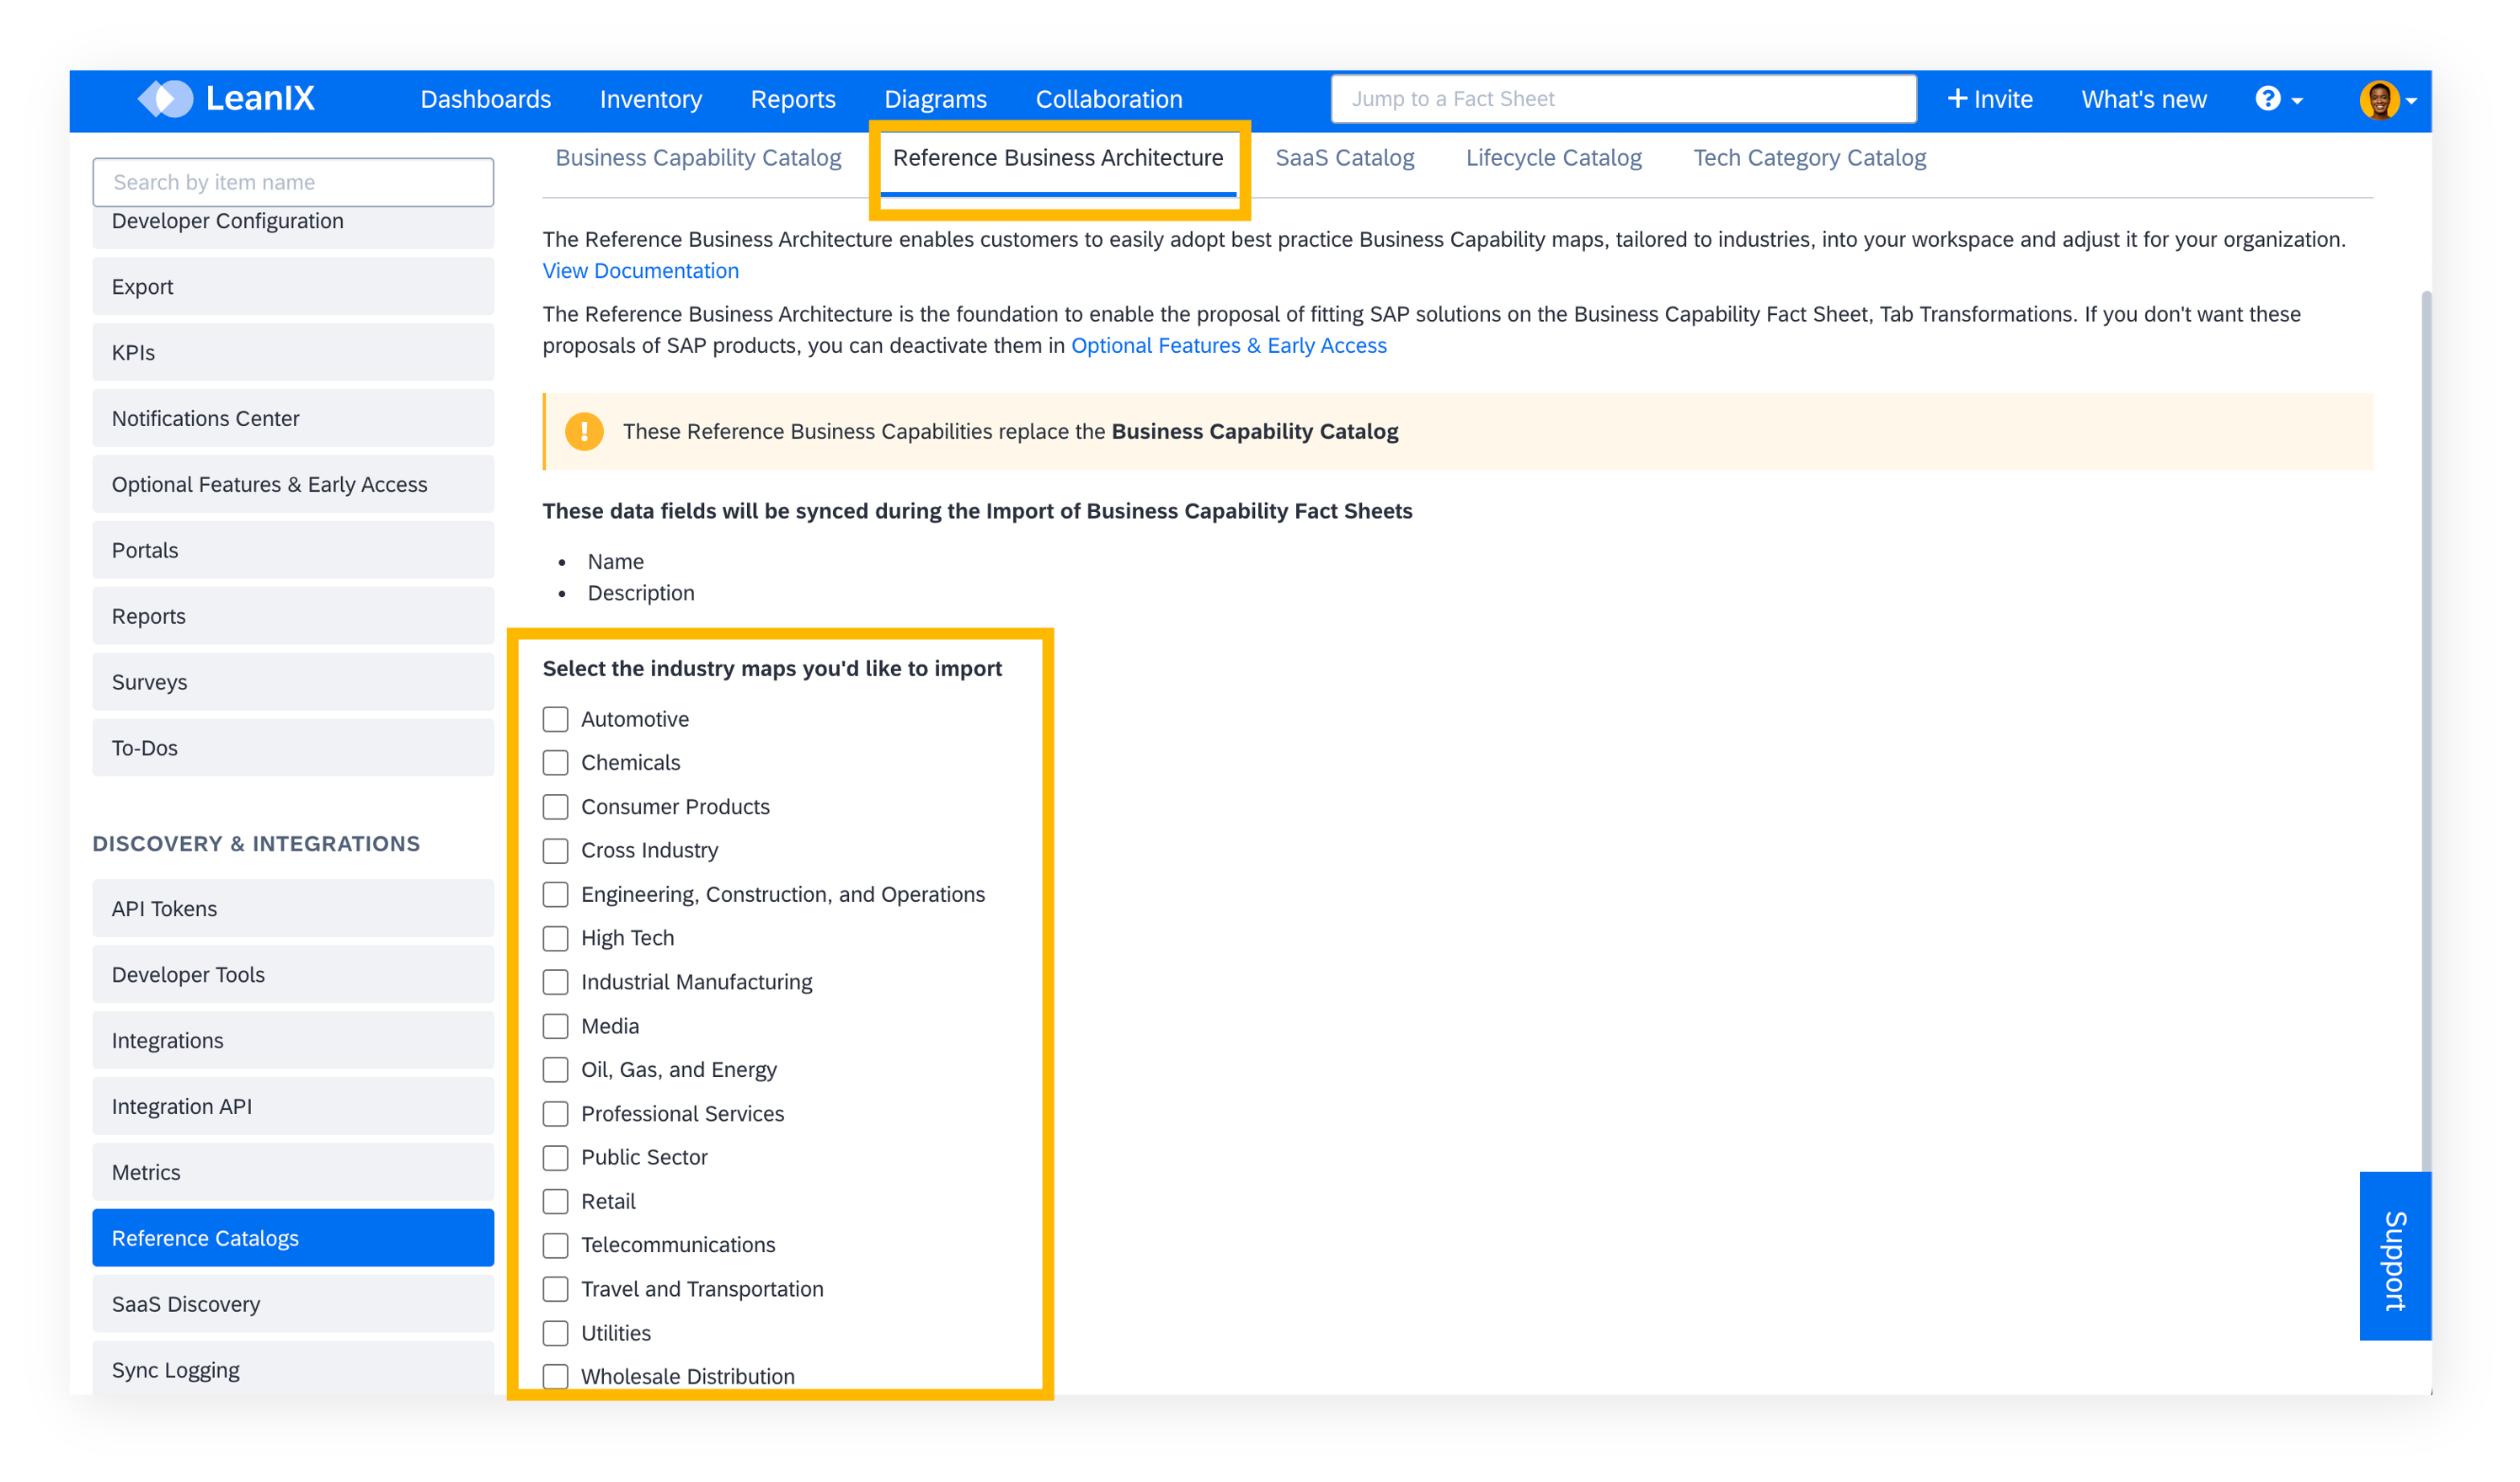2520x1482 pixels.
Task: Go to Inventory
Action: [651, 99]
